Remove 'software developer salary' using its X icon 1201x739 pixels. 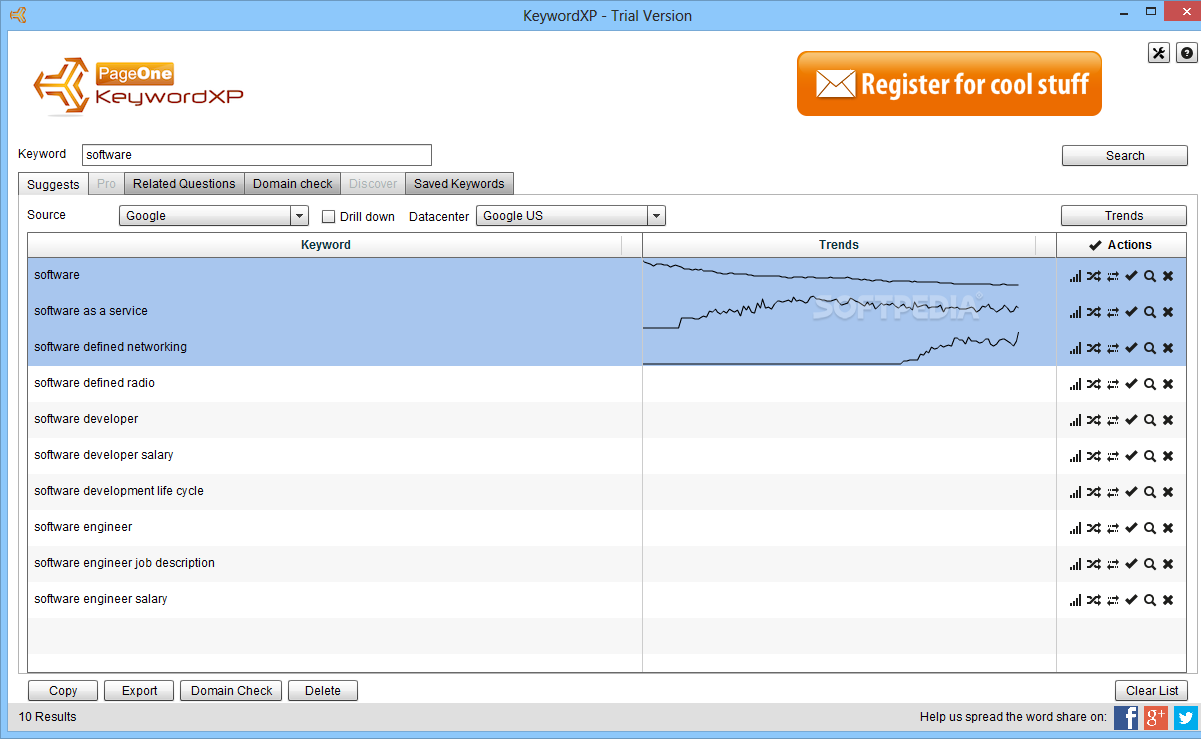coord(1168,456)
